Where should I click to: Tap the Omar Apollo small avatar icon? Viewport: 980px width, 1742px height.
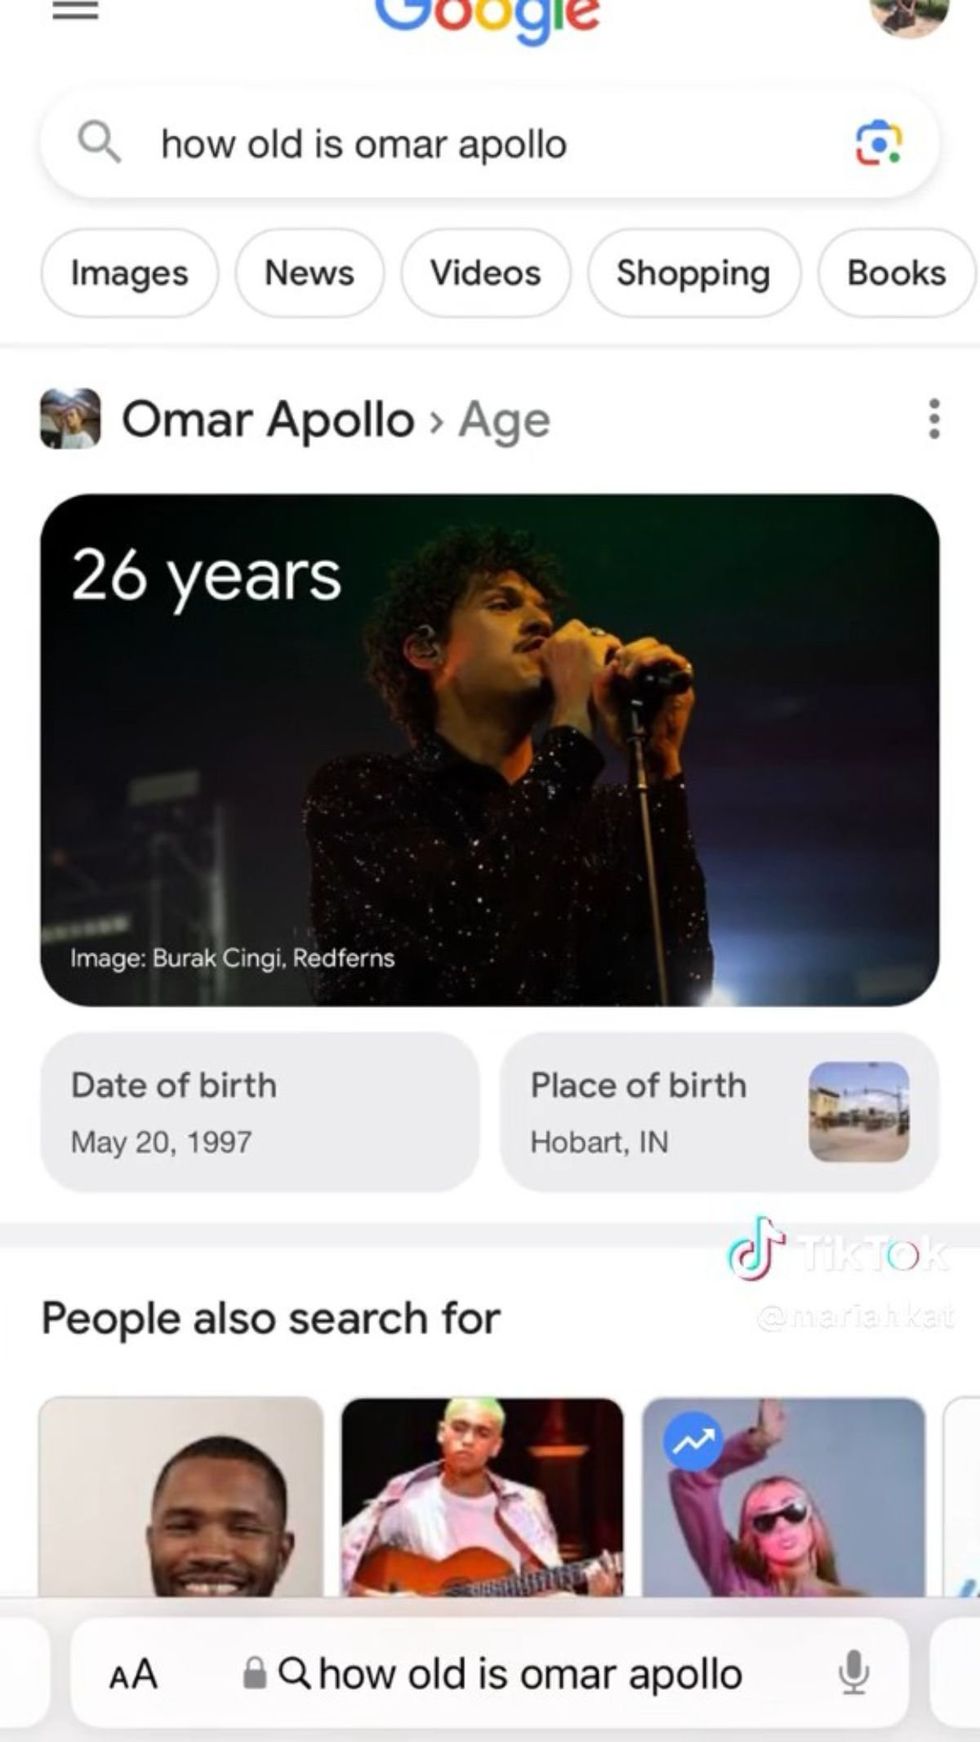point(70,419)
